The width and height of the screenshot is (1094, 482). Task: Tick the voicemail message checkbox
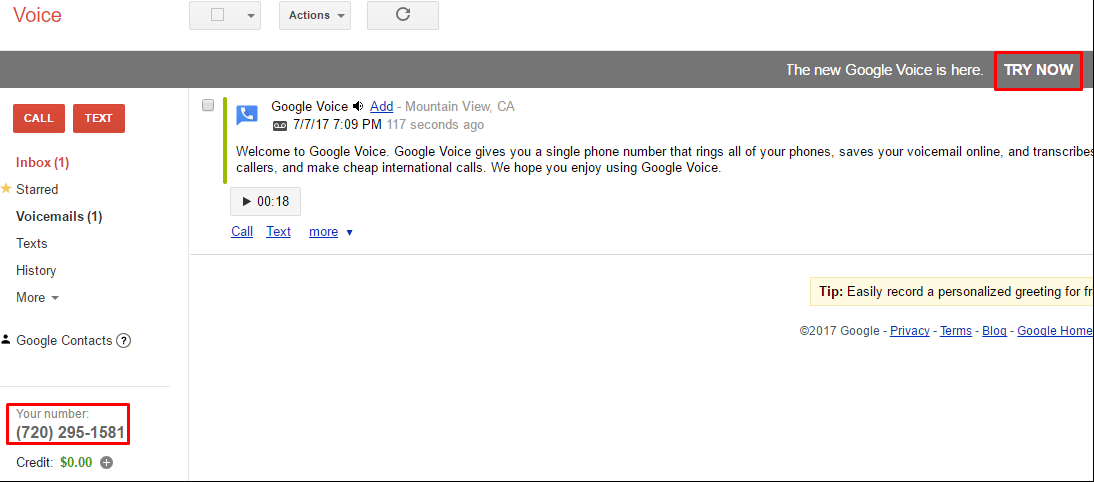pos(208,105)
